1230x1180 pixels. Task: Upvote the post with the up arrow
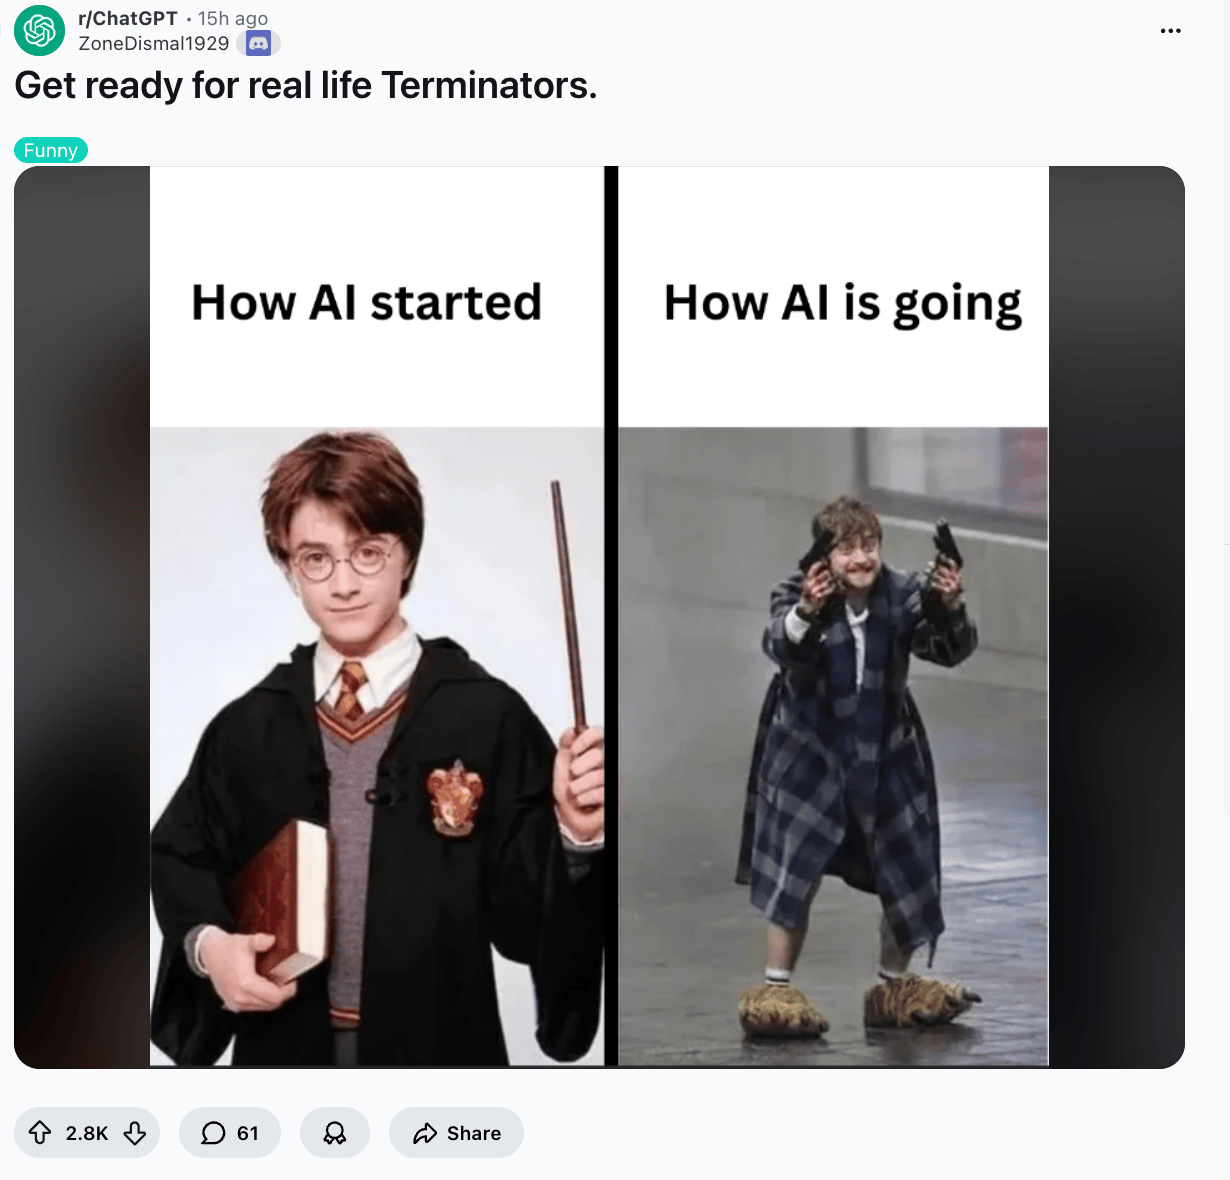[40, 1133]
